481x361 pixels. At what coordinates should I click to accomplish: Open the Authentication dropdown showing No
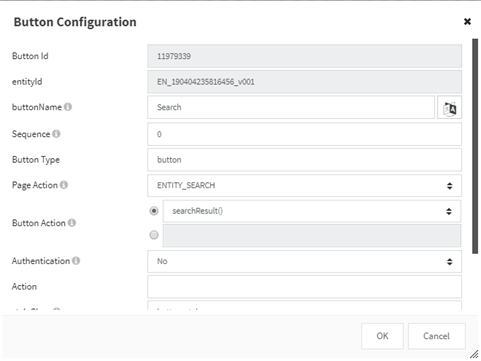(304, 261)
